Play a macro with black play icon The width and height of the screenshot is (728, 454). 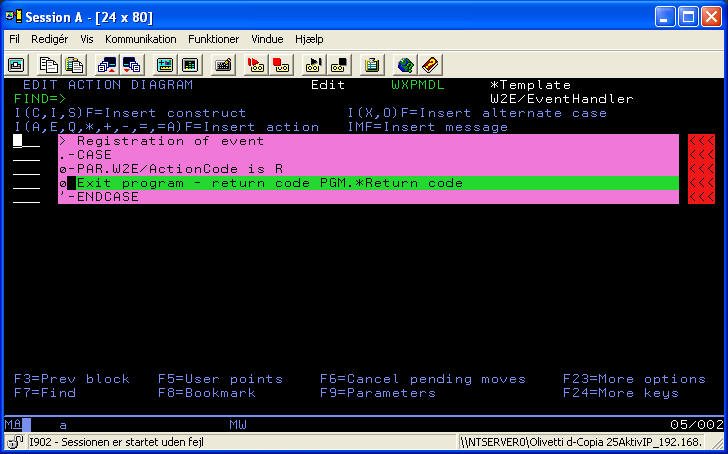point(313,65)
